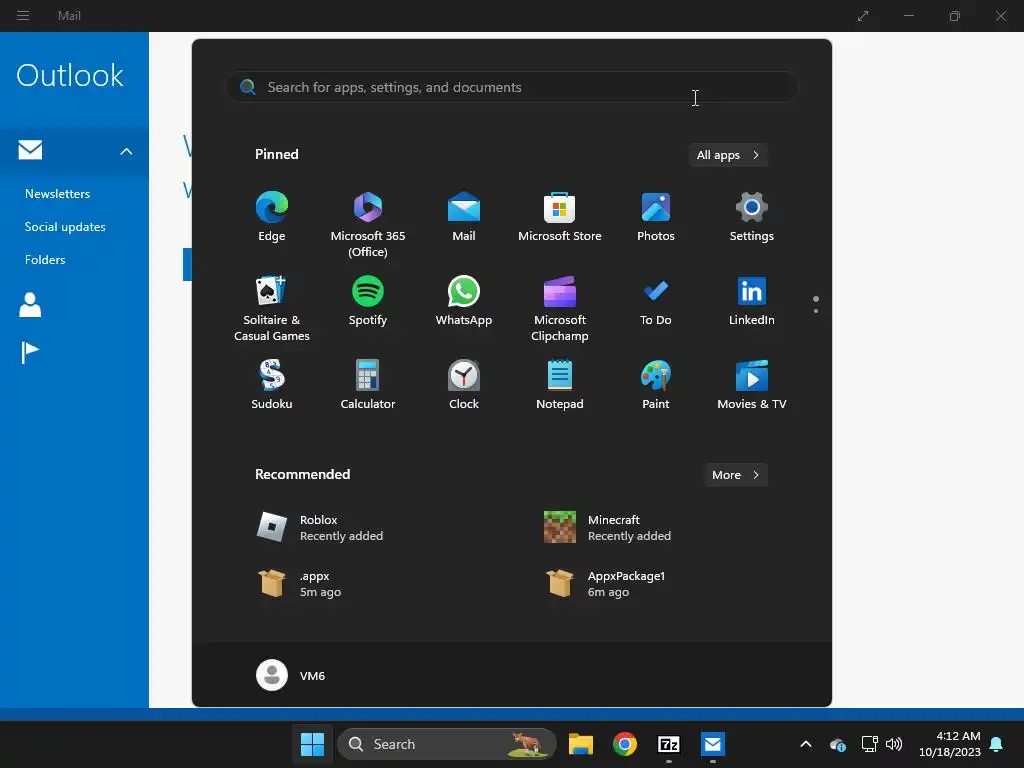This screenshot has height=768, width=1024.
Task: Open Social updates in Mail sidebar
Action: pos(65,227)
